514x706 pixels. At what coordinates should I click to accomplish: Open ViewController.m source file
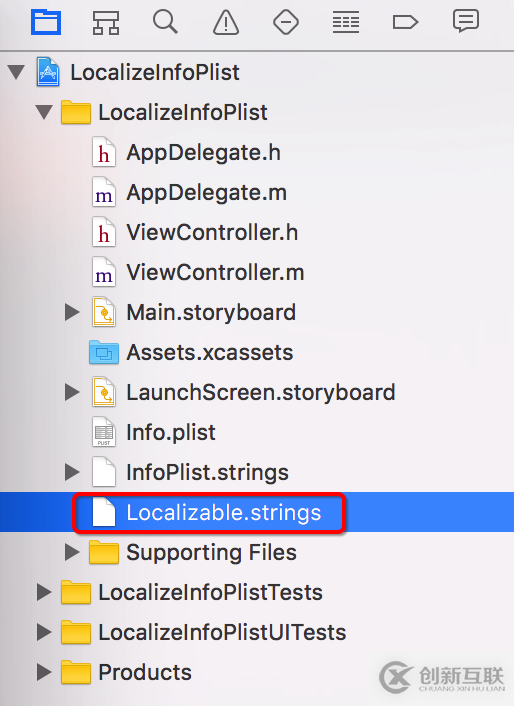(215, 272)
